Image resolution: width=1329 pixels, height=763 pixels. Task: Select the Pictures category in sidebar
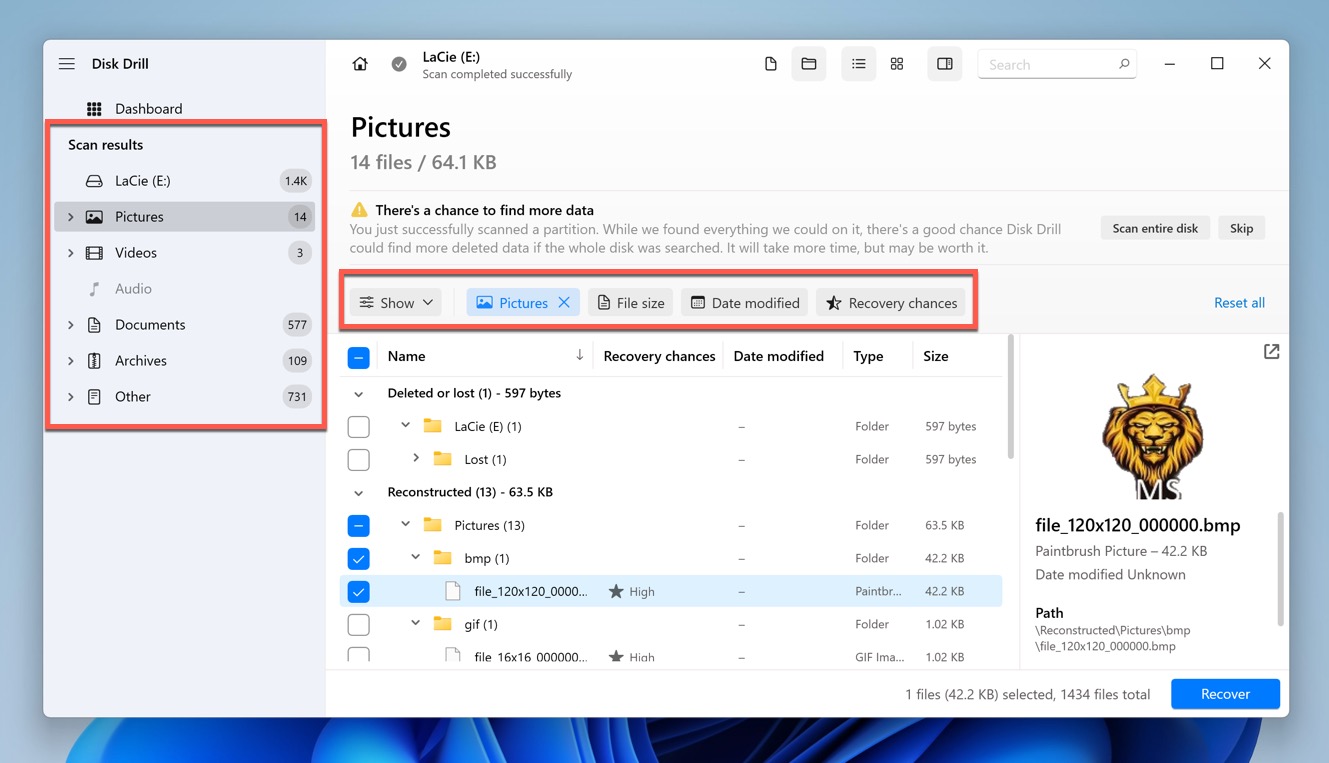coord(185,217)
